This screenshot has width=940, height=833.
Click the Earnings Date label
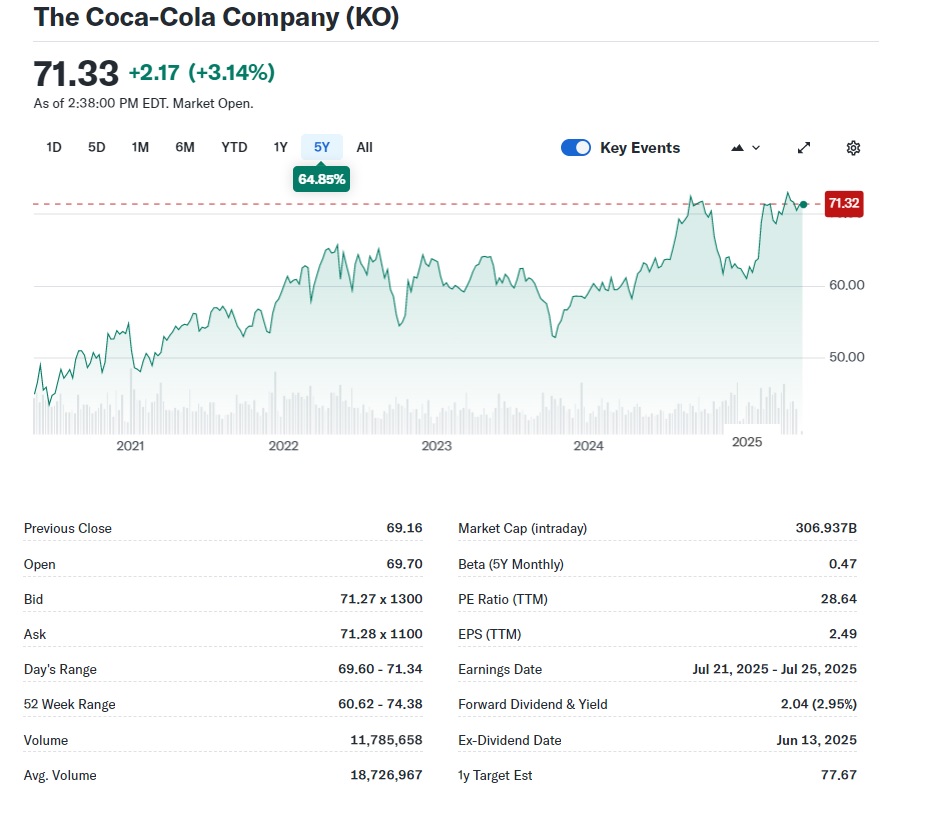pos(500,669)
